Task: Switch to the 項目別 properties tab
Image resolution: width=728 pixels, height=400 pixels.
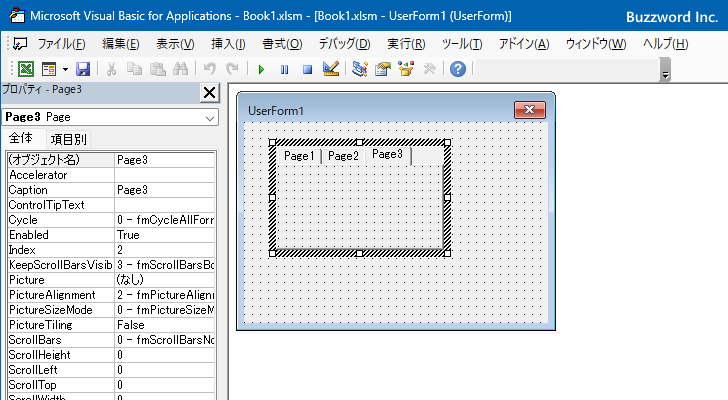Action: 69,139
